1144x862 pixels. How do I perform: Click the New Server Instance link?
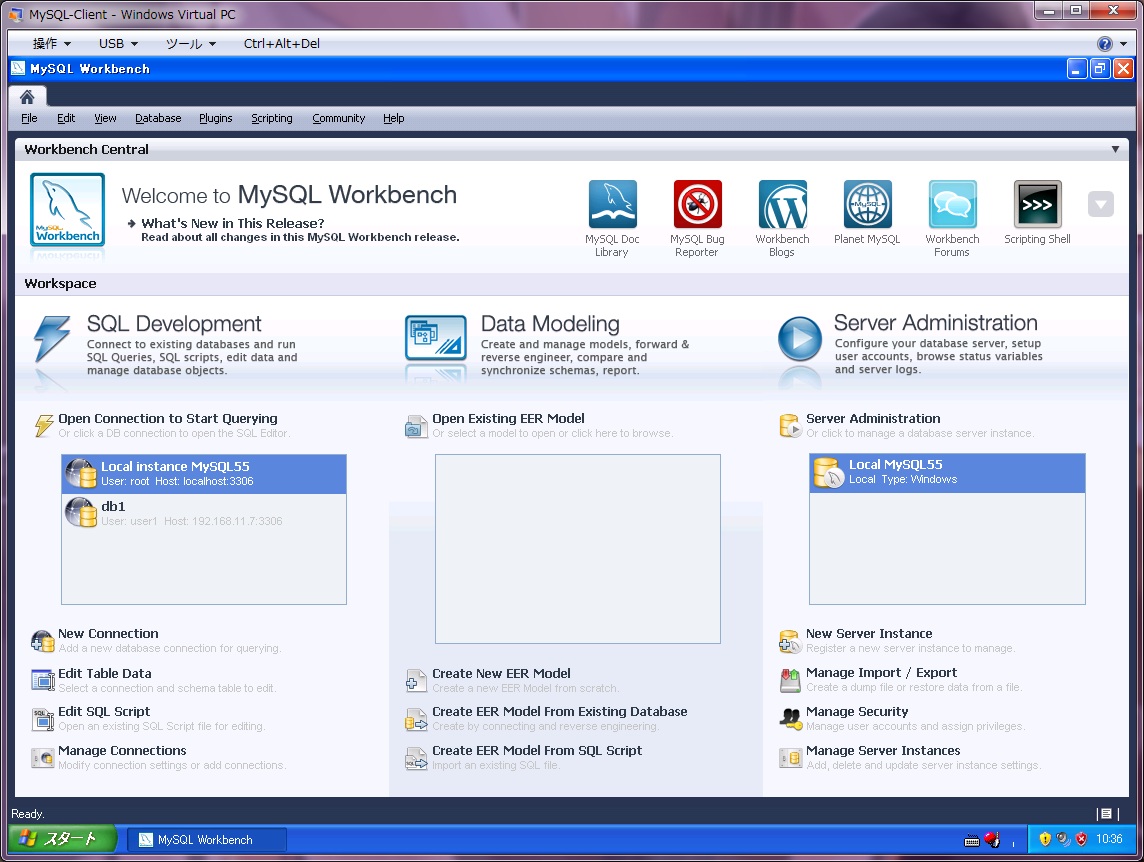click(869, 634)
